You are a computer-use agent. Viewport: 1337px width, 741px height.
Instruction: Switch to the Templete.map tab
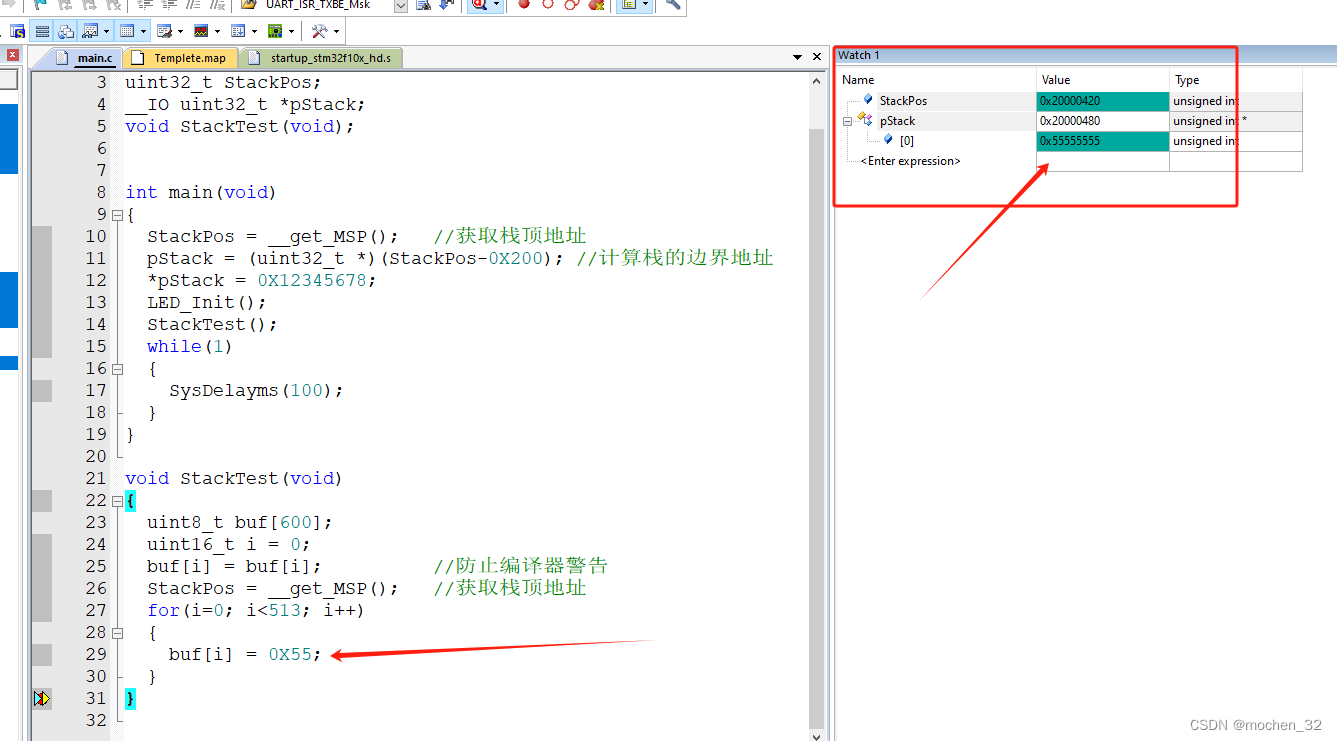pos(180,58)
